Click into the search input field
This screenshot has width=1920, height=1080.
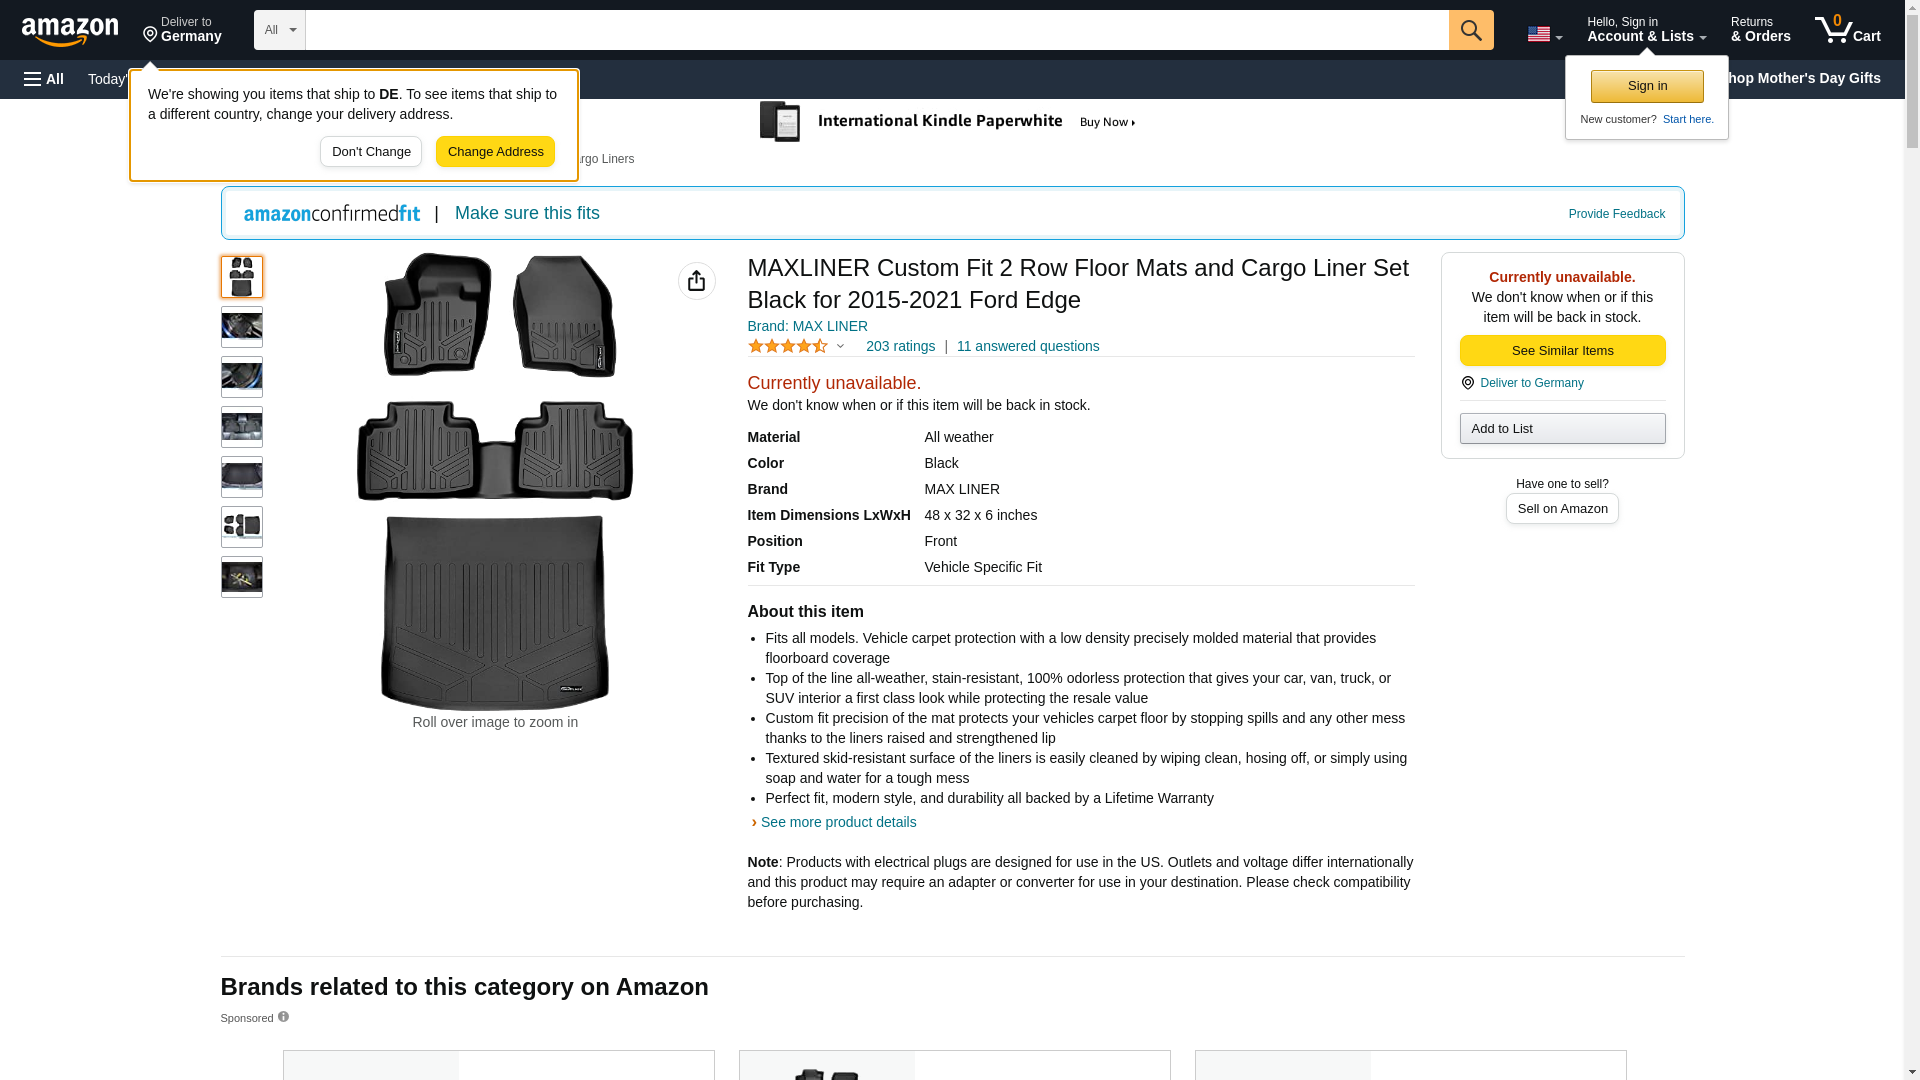coord(876,30)
